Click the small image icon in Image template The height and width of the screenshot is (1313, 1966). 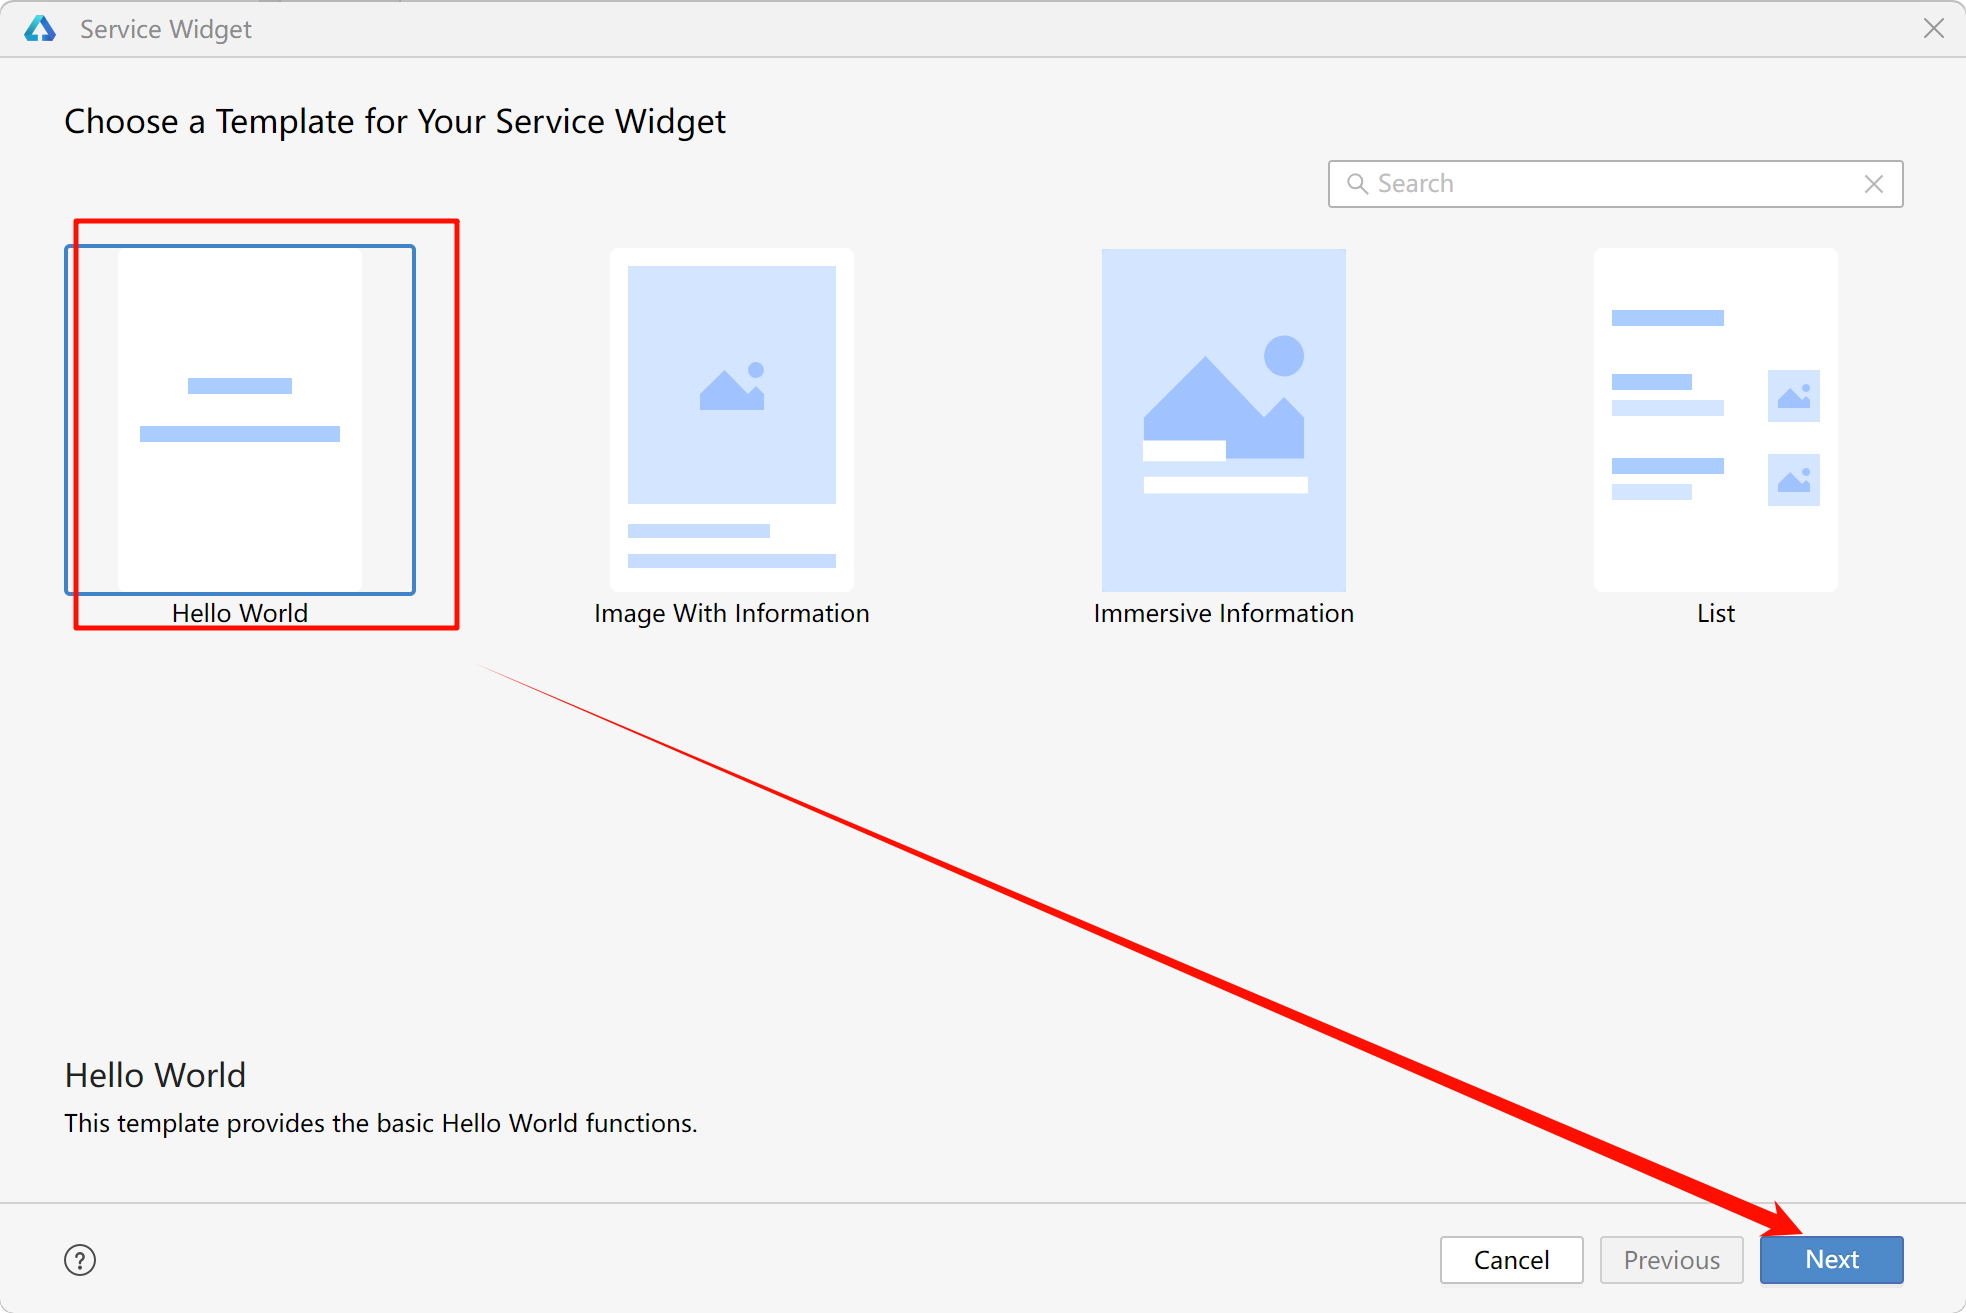(731, 387)
